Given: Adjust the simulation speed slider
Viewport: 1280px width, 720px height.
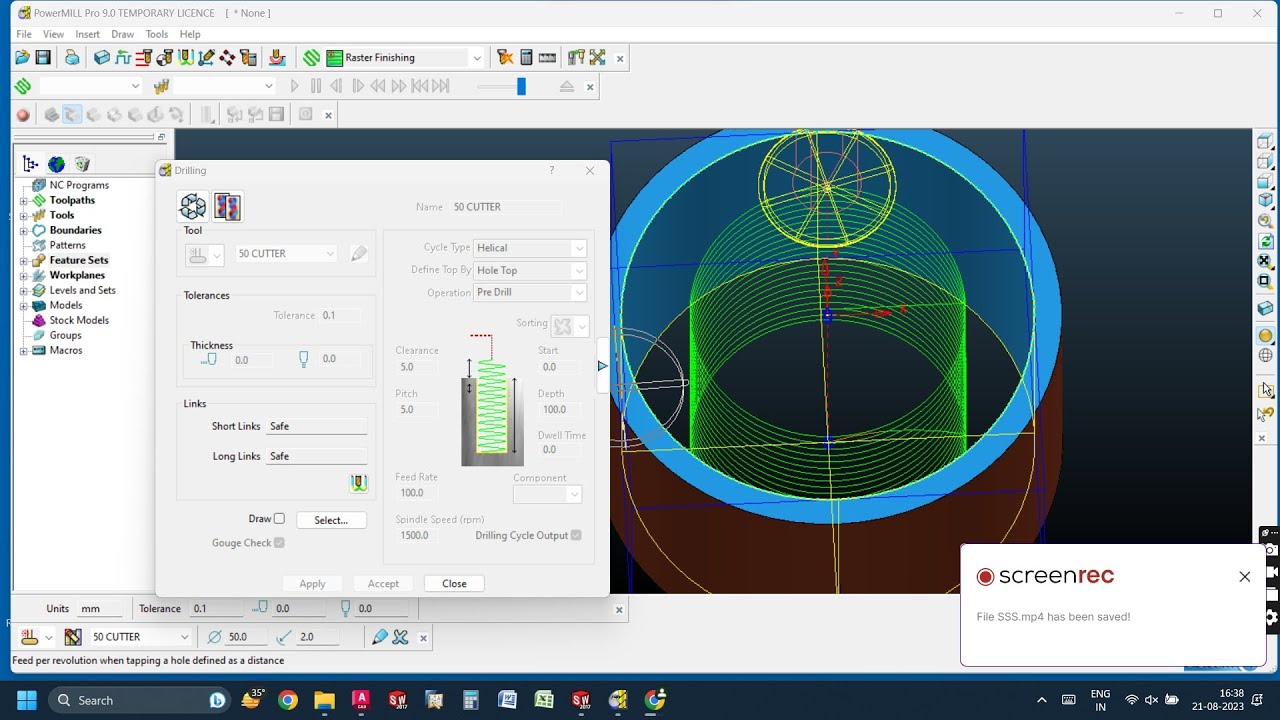Looking at the screenshot, I should point(521,87).
